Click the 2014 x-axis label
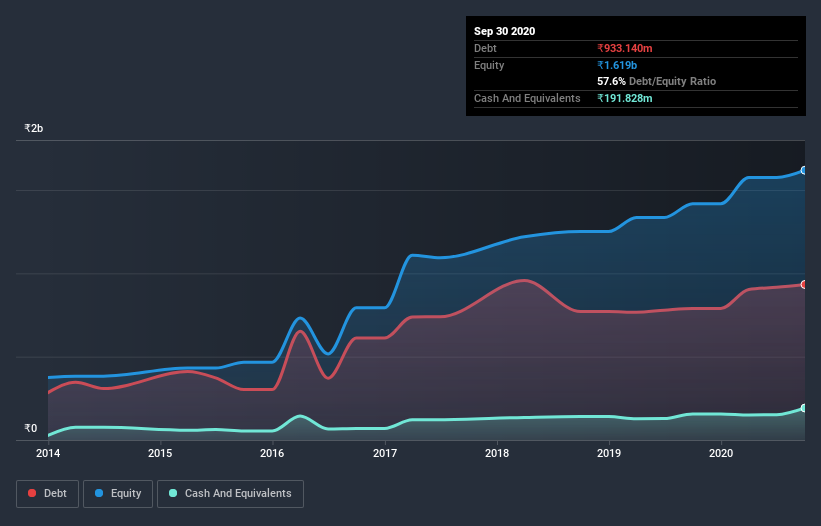Viewport: 821px width, 526px height. [48, 453]
